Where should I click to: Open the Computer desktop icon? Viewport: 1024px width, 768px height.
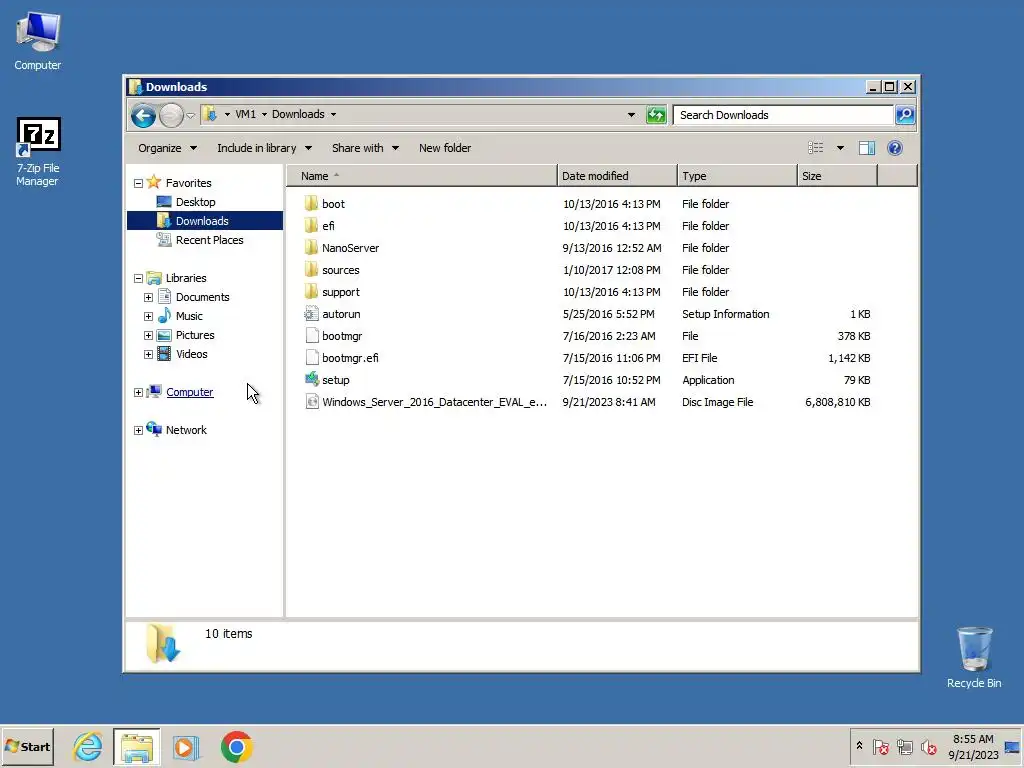(x=38, y=40)
